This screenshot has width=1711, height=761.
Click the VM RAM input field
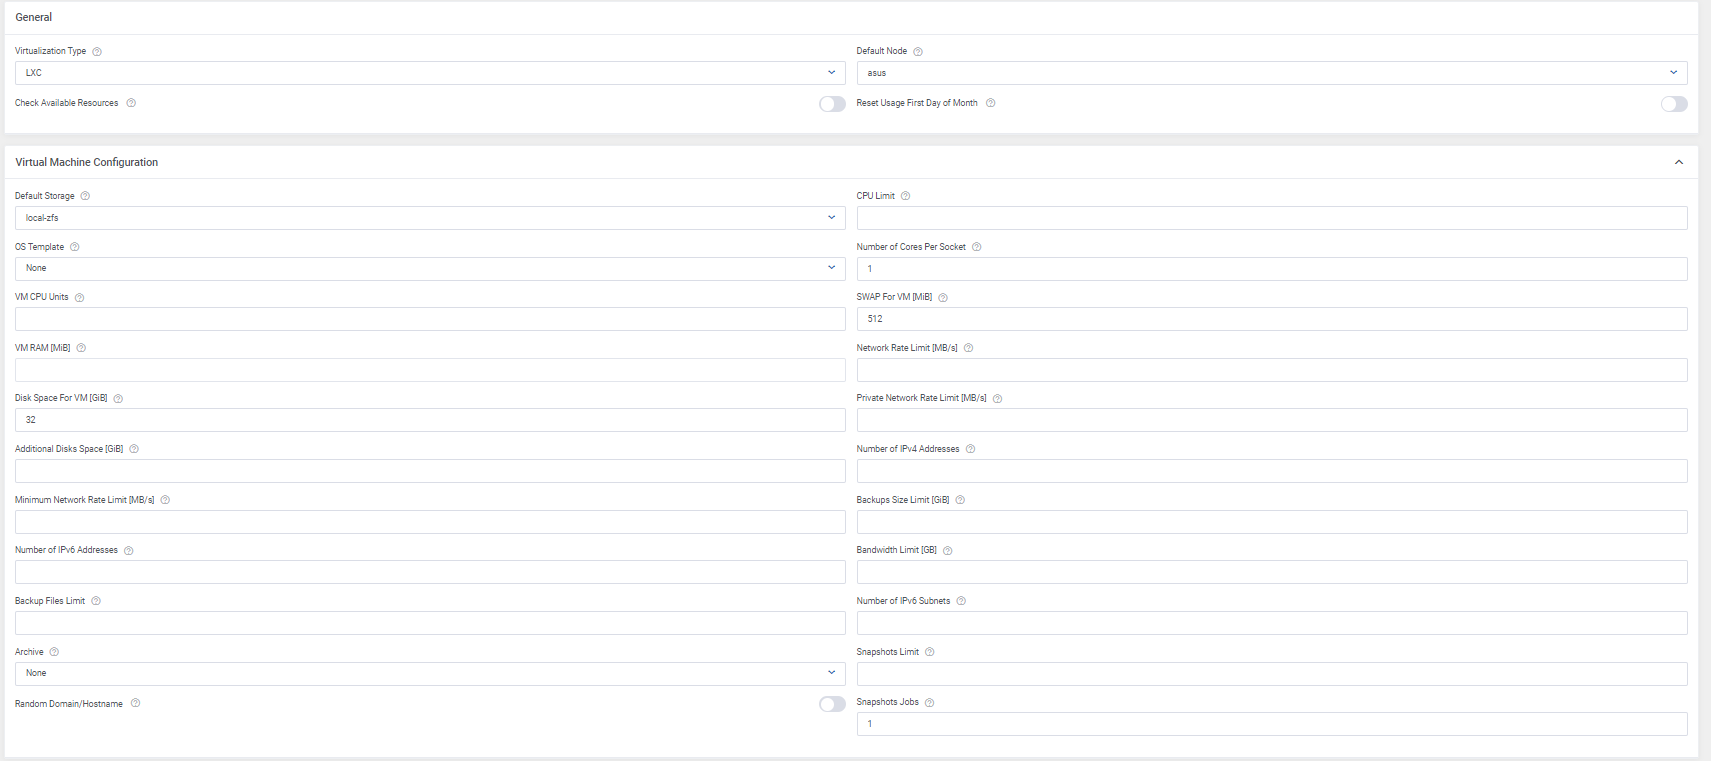(x=430, y=370)
